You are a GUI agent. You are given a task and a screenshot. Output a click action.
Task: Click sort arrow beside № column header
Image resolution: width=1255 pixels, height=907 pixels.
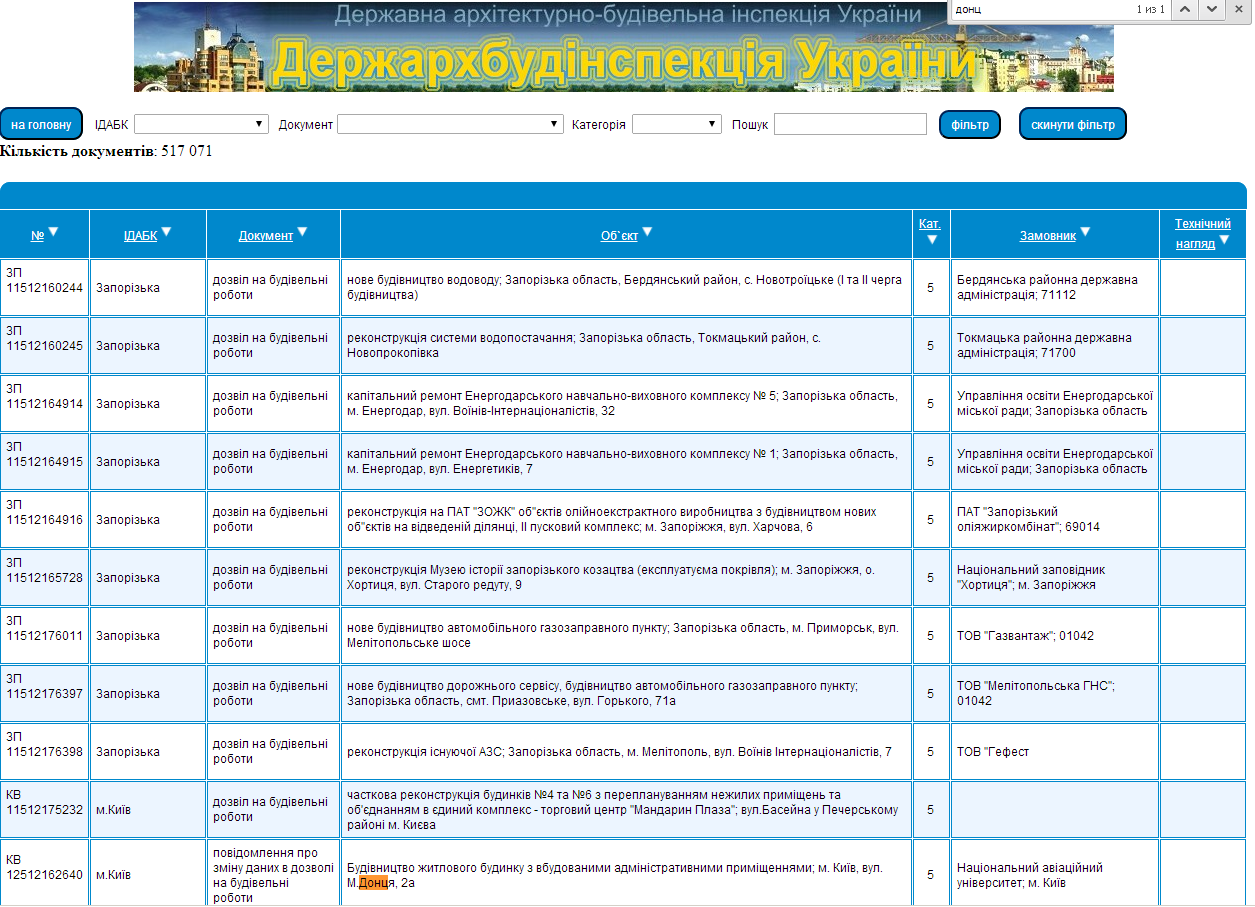click(54, 232)
